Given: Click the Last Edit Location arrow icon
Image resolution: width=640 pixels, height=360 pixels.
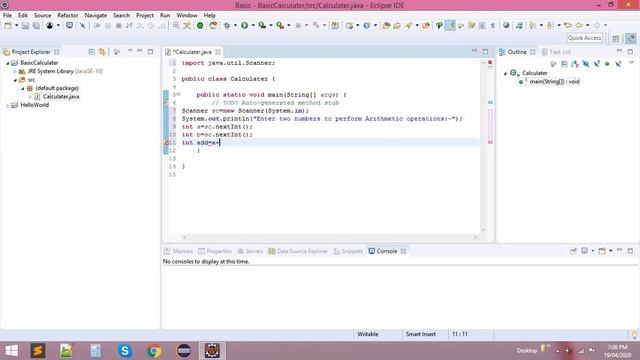Looking at the screenshot, I should tap(568, 25).
